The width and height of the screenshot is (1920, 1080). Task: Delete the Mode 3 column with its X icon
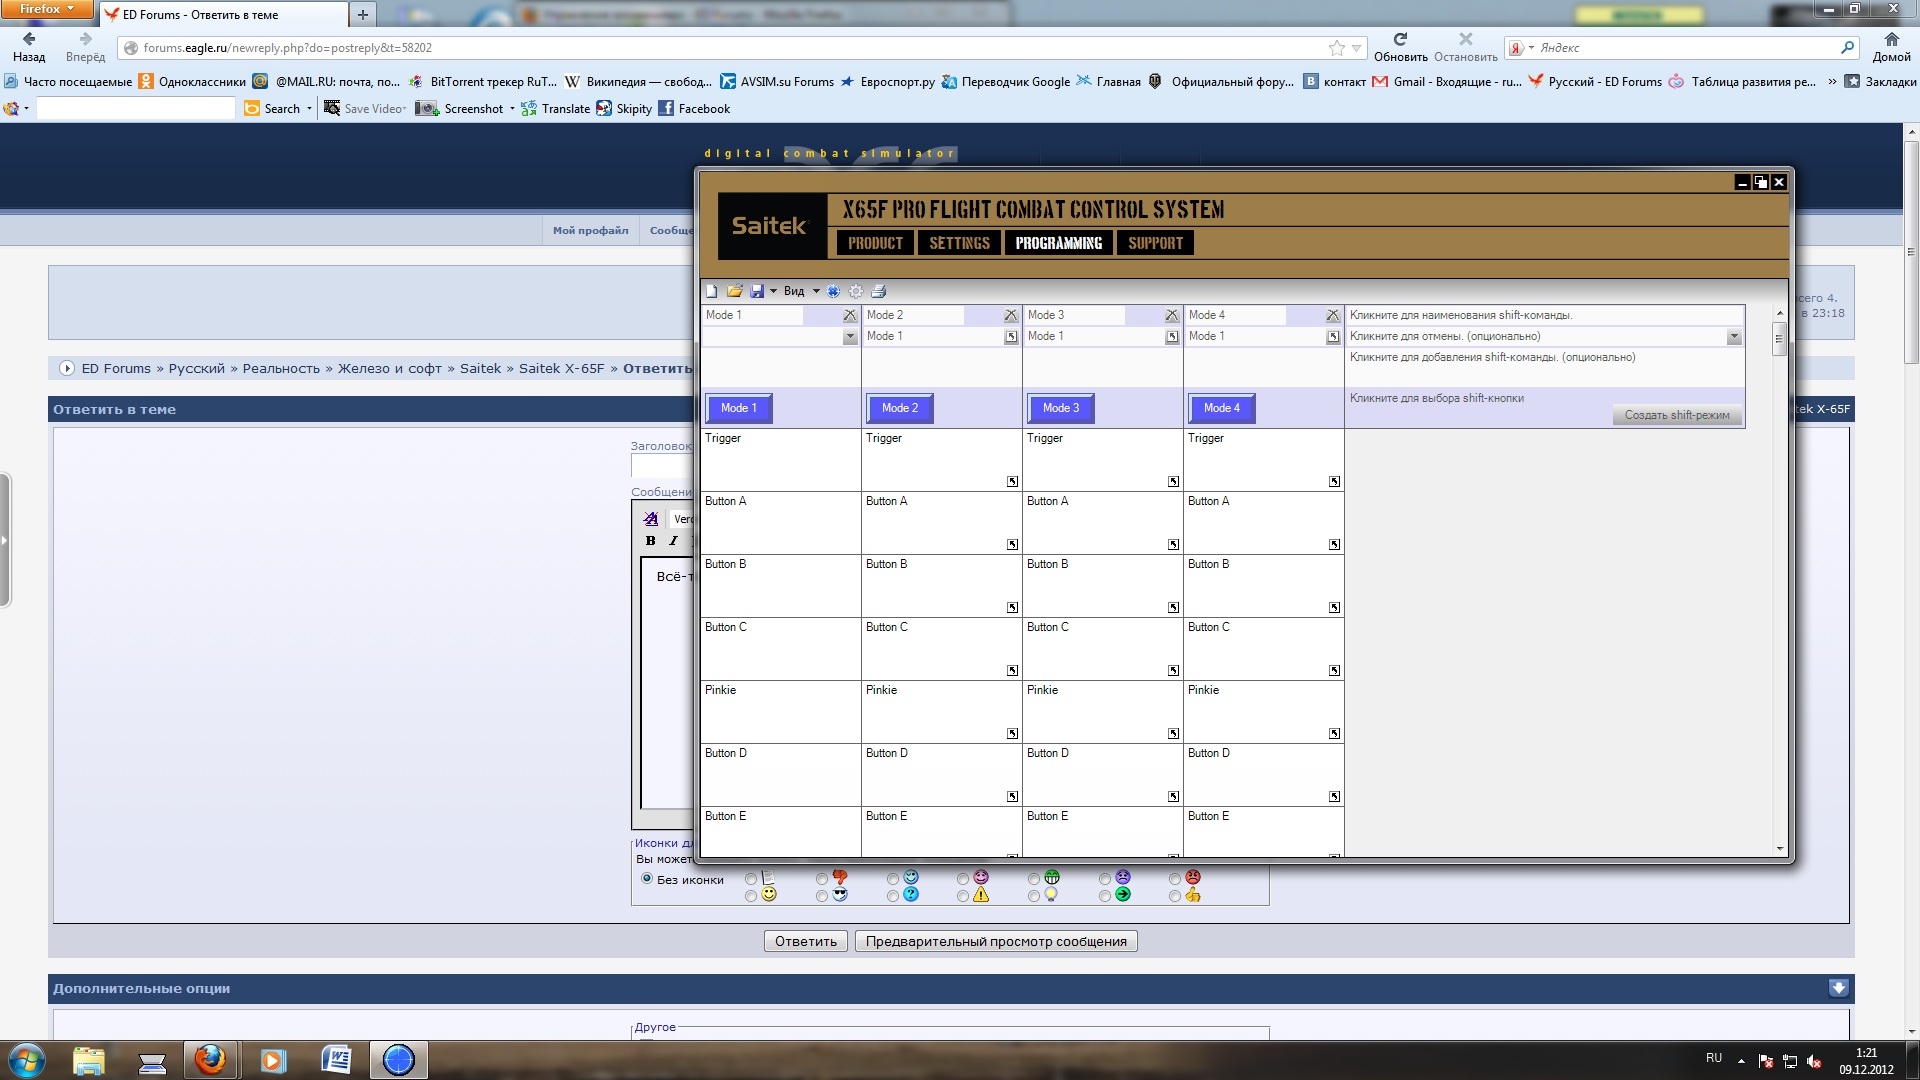[1172, 315]
